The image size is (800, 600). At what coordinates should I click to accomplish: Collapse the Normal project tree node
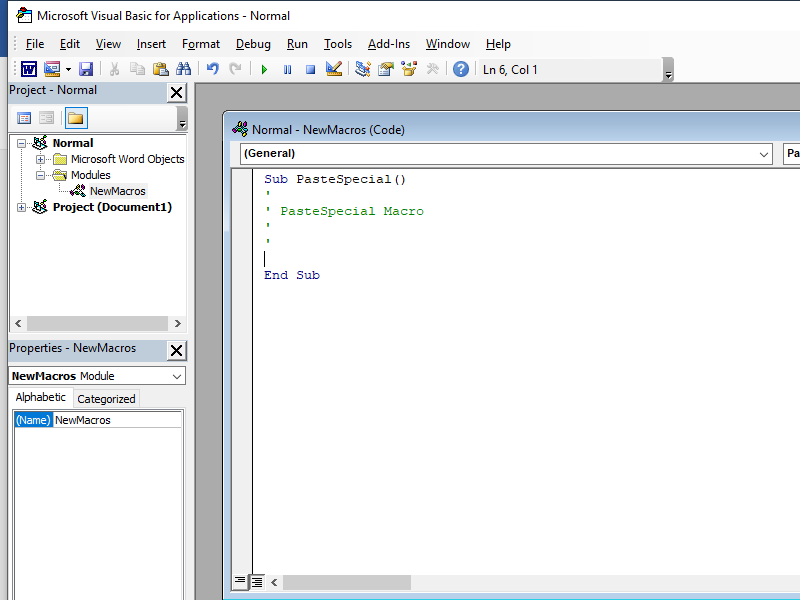[21, 143]
